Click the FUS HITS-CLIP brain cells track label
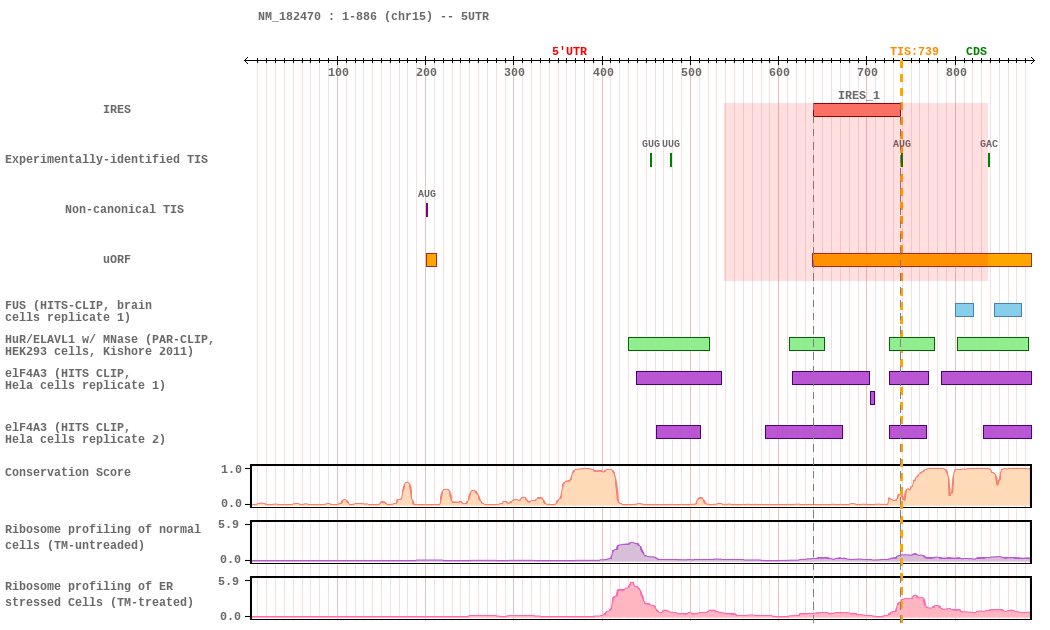Screen dimensions: 1050x630 (x=78, y=311)
